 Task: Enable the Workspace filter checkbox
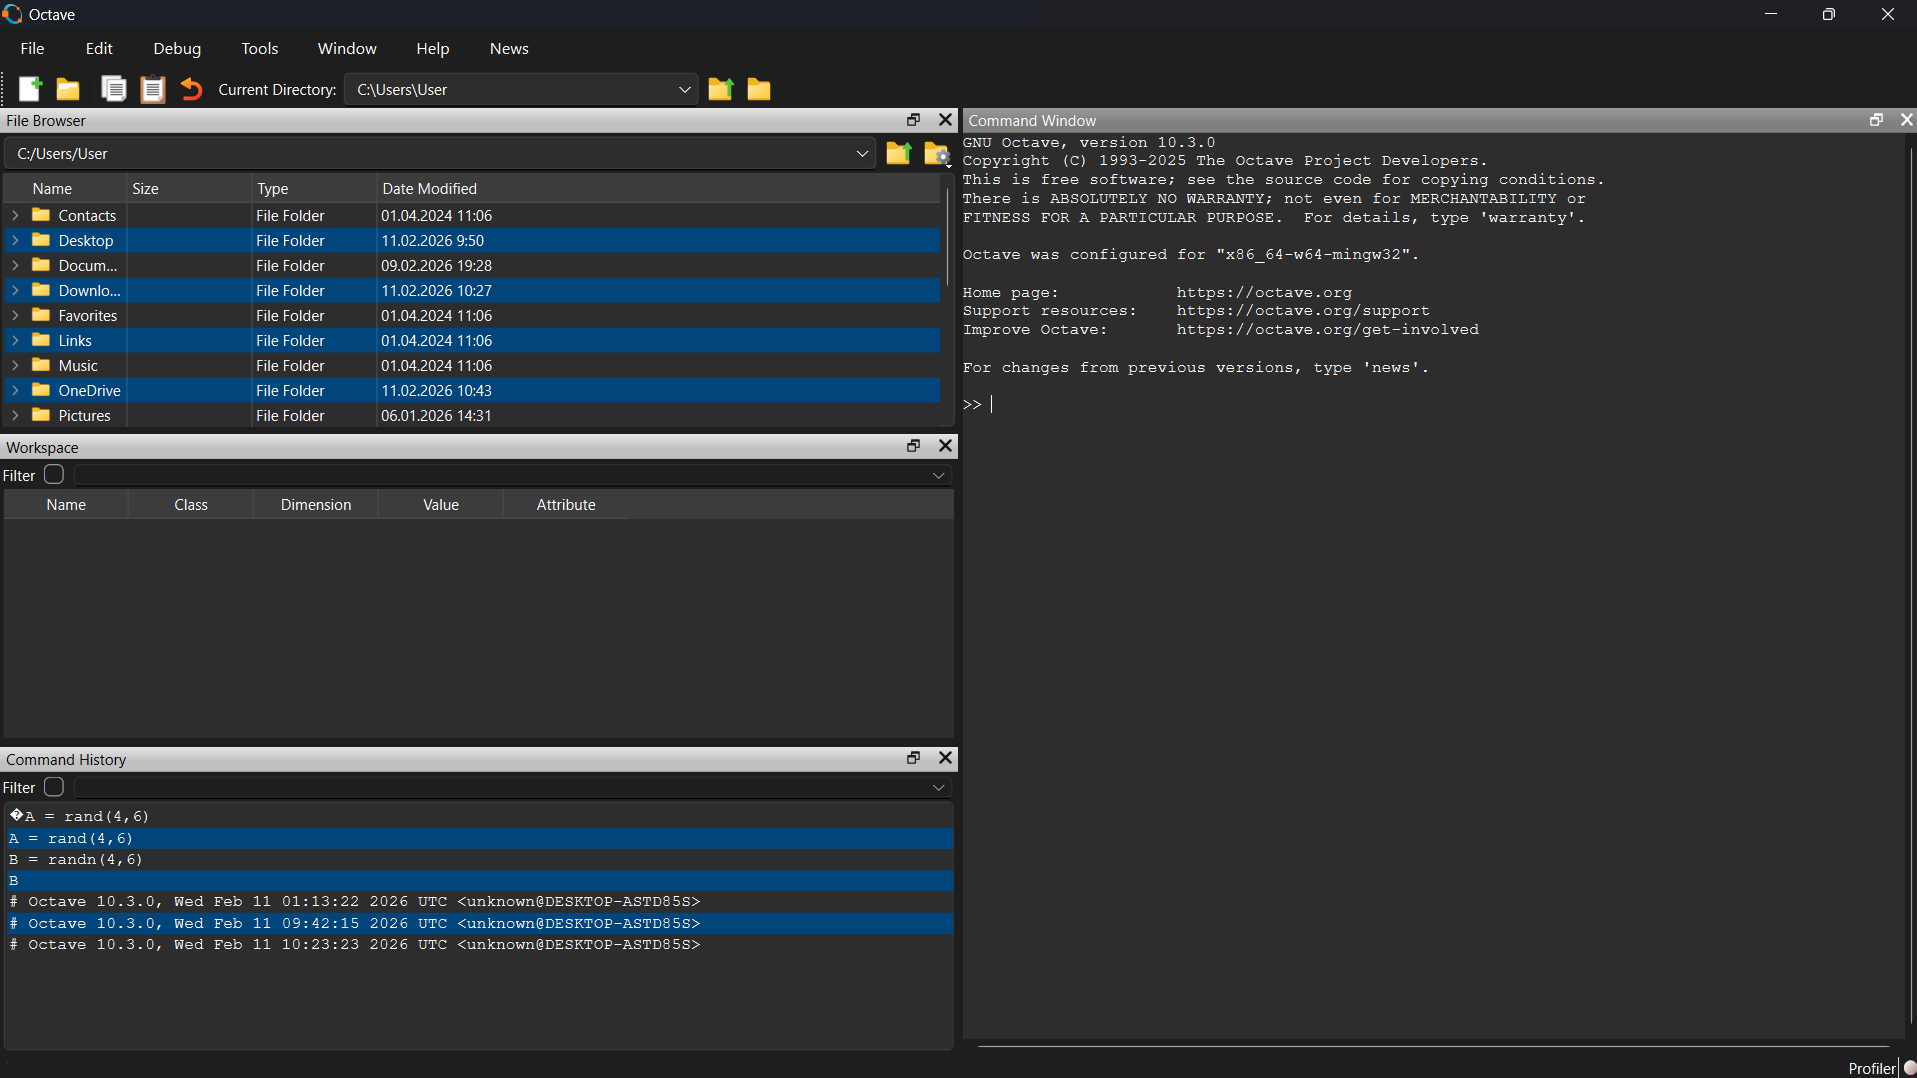pos(54,475)
